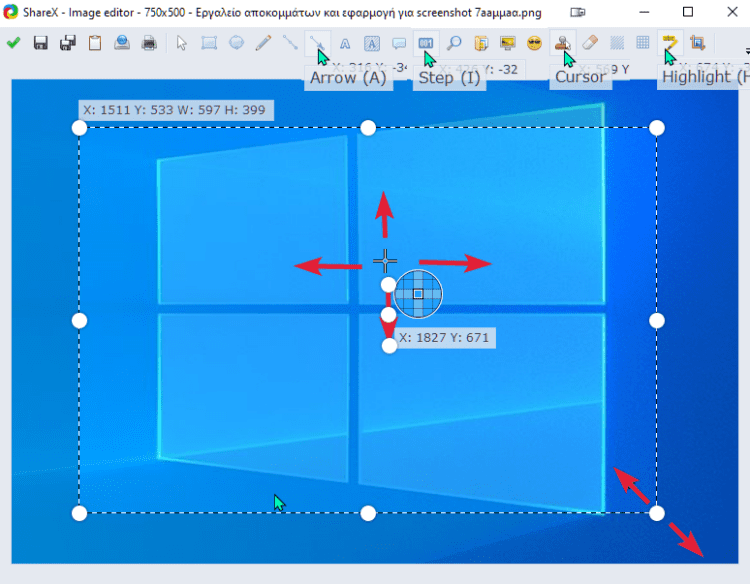Screen dimensions: 750x584
Task: Copy image to clipboard
Action: pyautogui.click(x=95, y=43)
